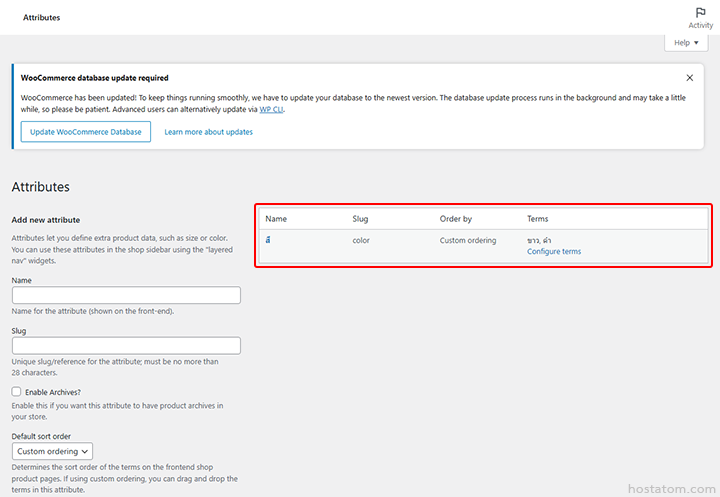Focus the attribute Name input field

pyautogui.click(x=126, y=295)
